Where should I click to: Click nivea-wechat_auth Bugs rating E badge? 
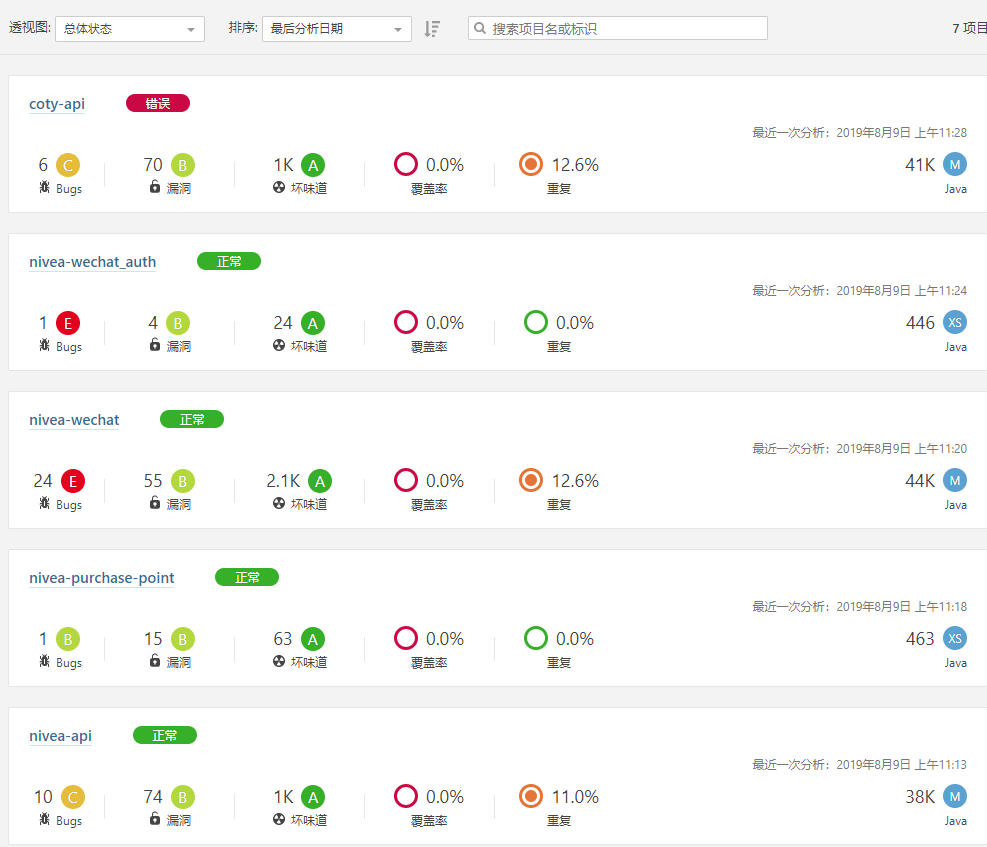click(68, 323)
